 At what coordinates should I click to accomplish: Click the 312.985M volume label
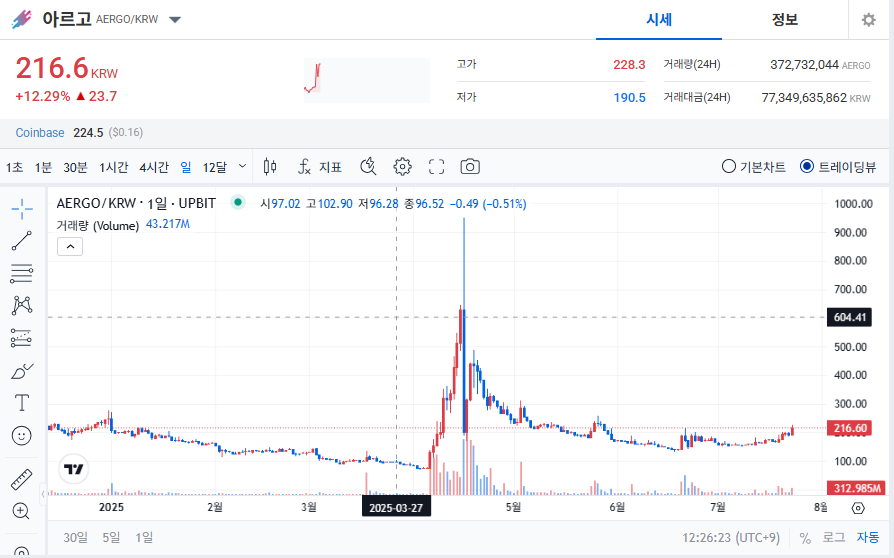(x=857, y=488)
